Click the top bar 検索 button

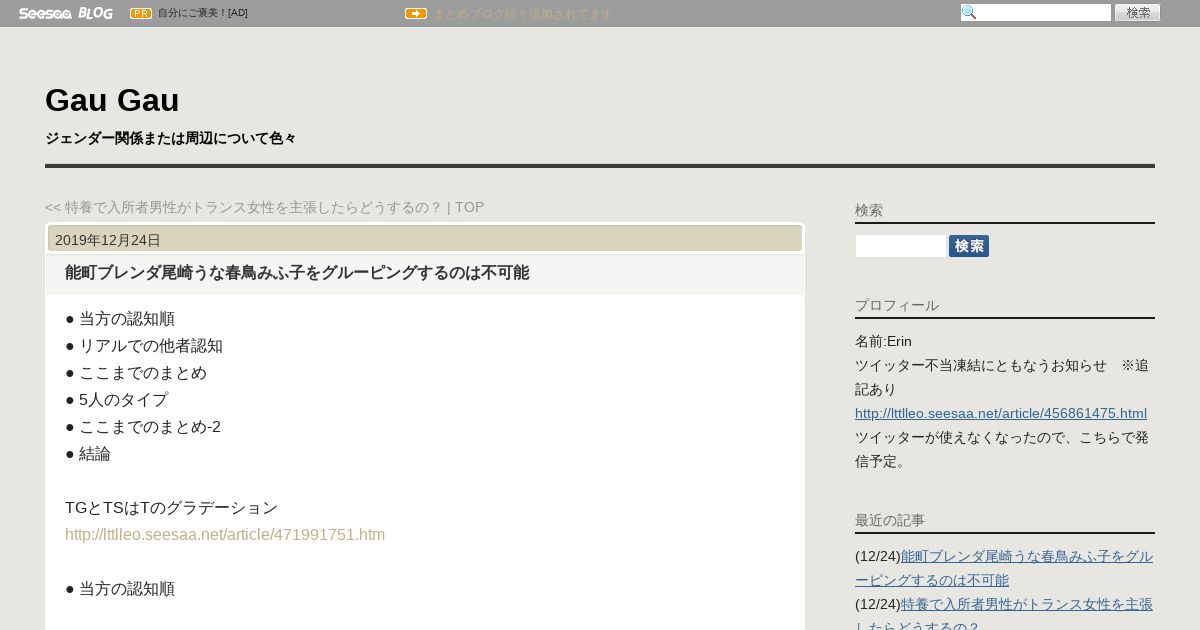pos(1138,13)
